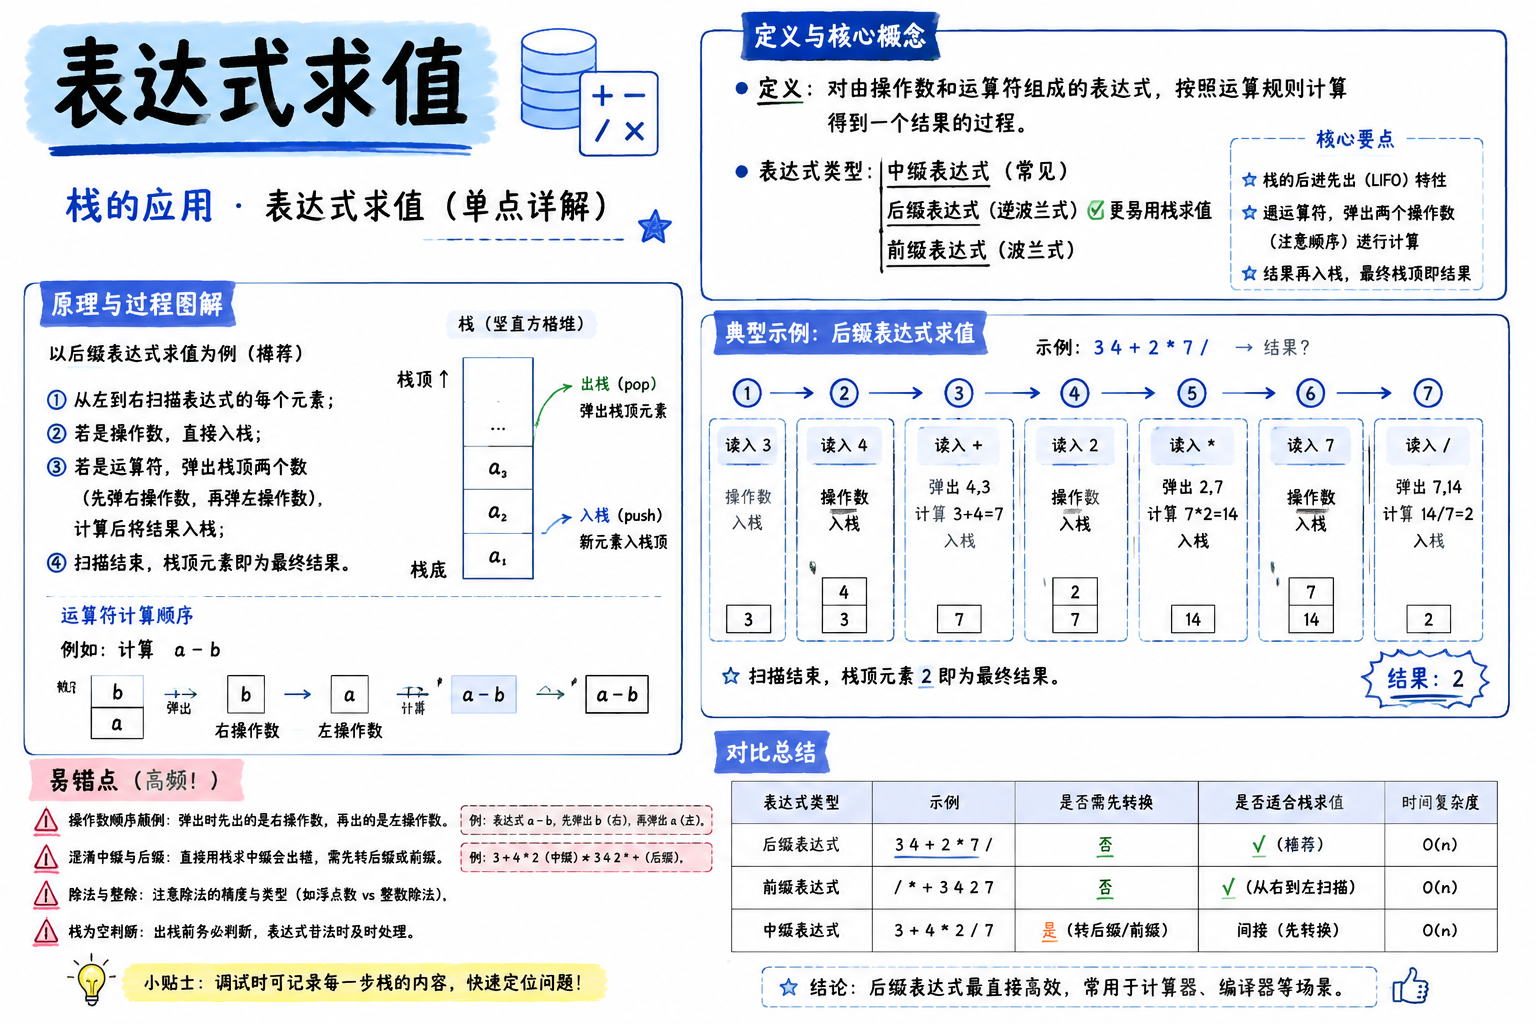Screen dimensions: 1536x1024
Task: Click the blue star after the subtitle
Action: click(x=655, y=228)
